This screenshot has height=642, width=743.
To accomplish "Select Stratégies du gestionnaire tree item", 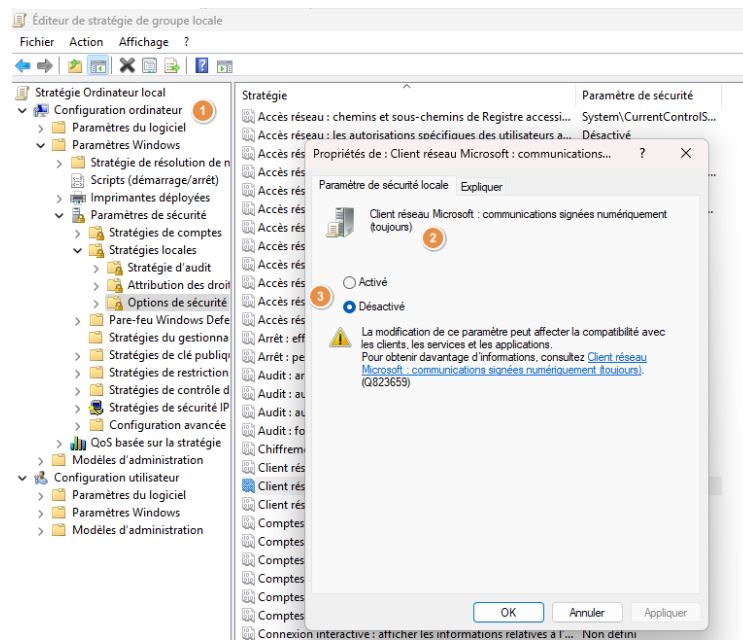I will point(169,337).
